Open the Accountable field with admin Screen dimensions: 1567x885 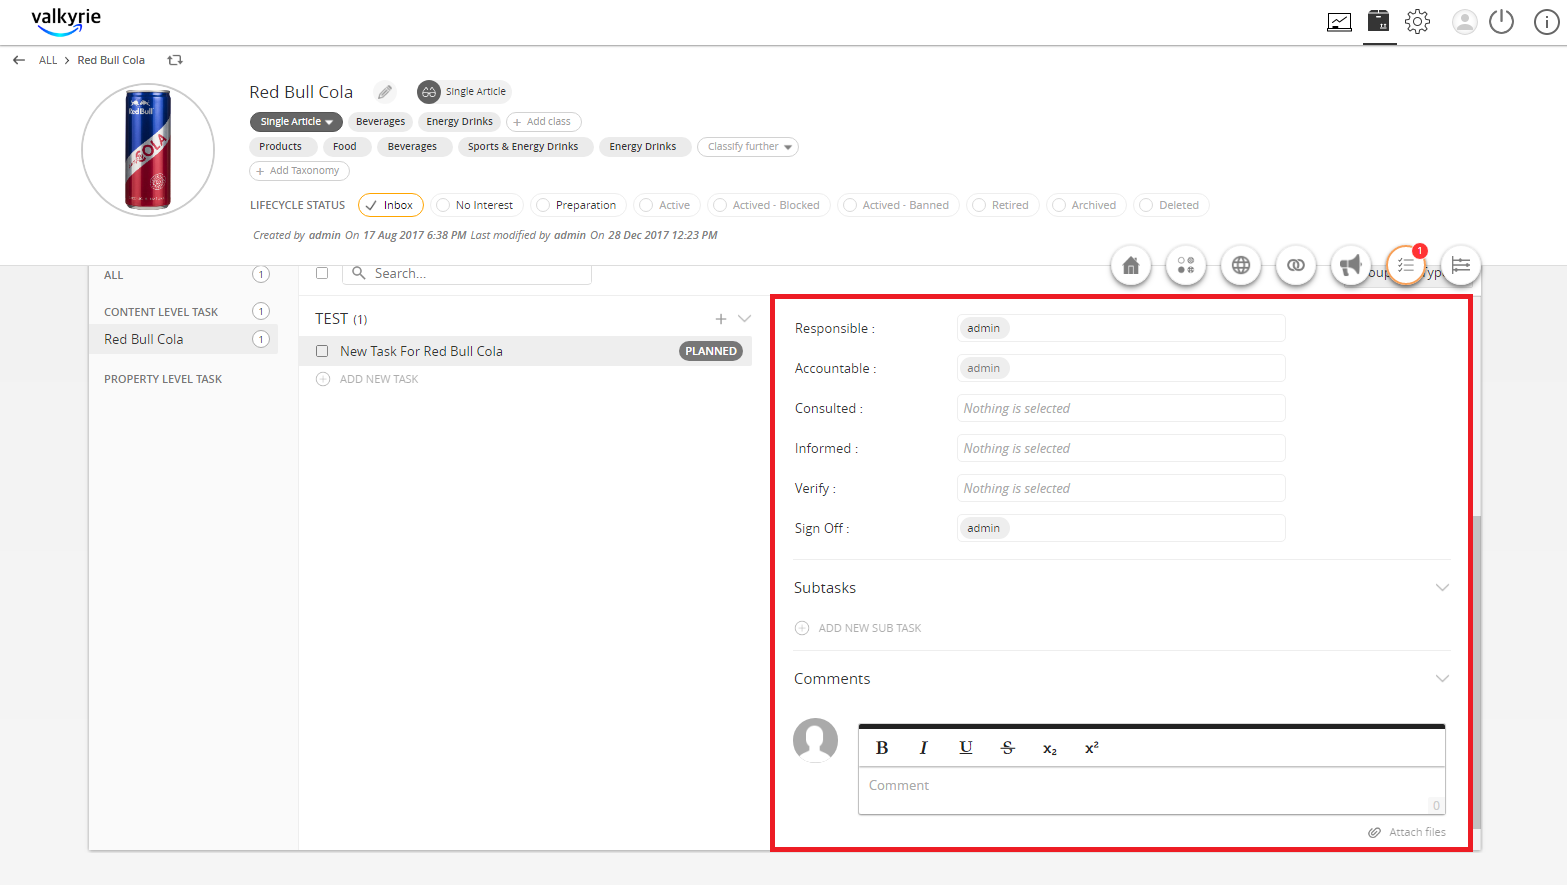(x=1121, y=368)
